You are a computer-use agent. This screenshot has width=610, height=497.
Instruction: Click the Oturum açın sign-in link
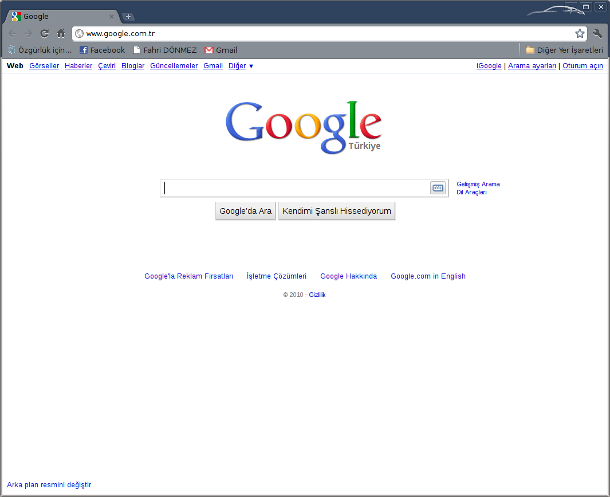[582, 66]
